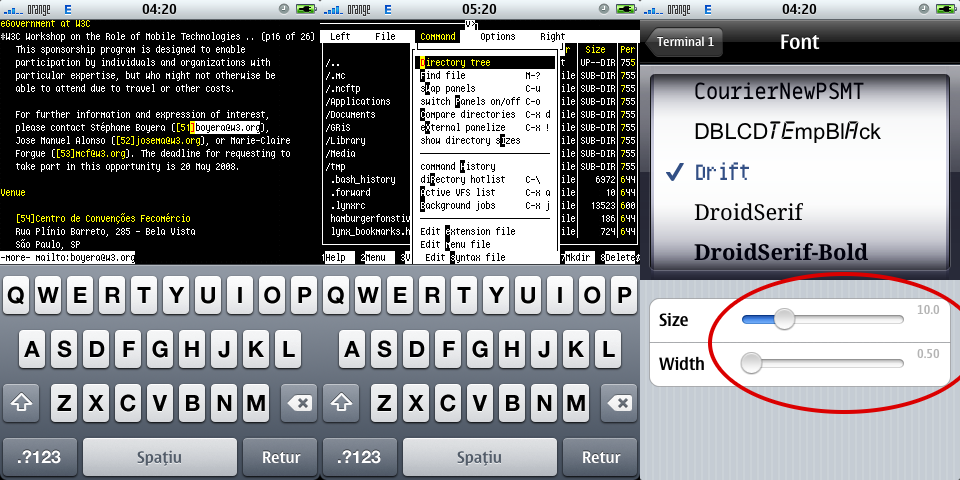Image resolution: width=960 pixels, height=480 pixels.
Task: Click 8Delete in Midnight Commander function bar
Action: [x=619, y=258]
